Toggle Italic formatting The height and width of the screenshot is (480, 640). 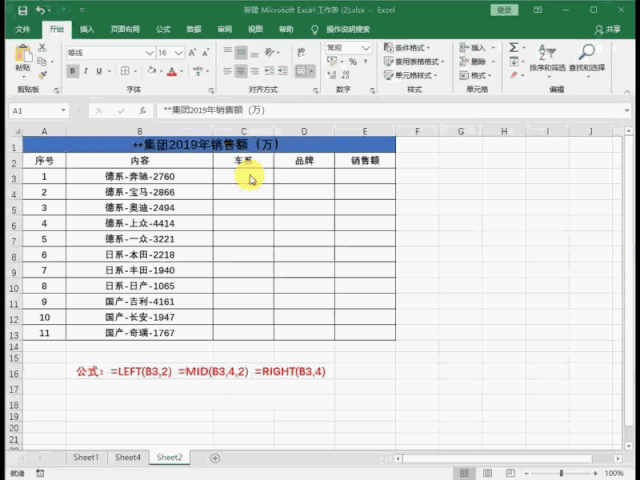coord(86,71)
